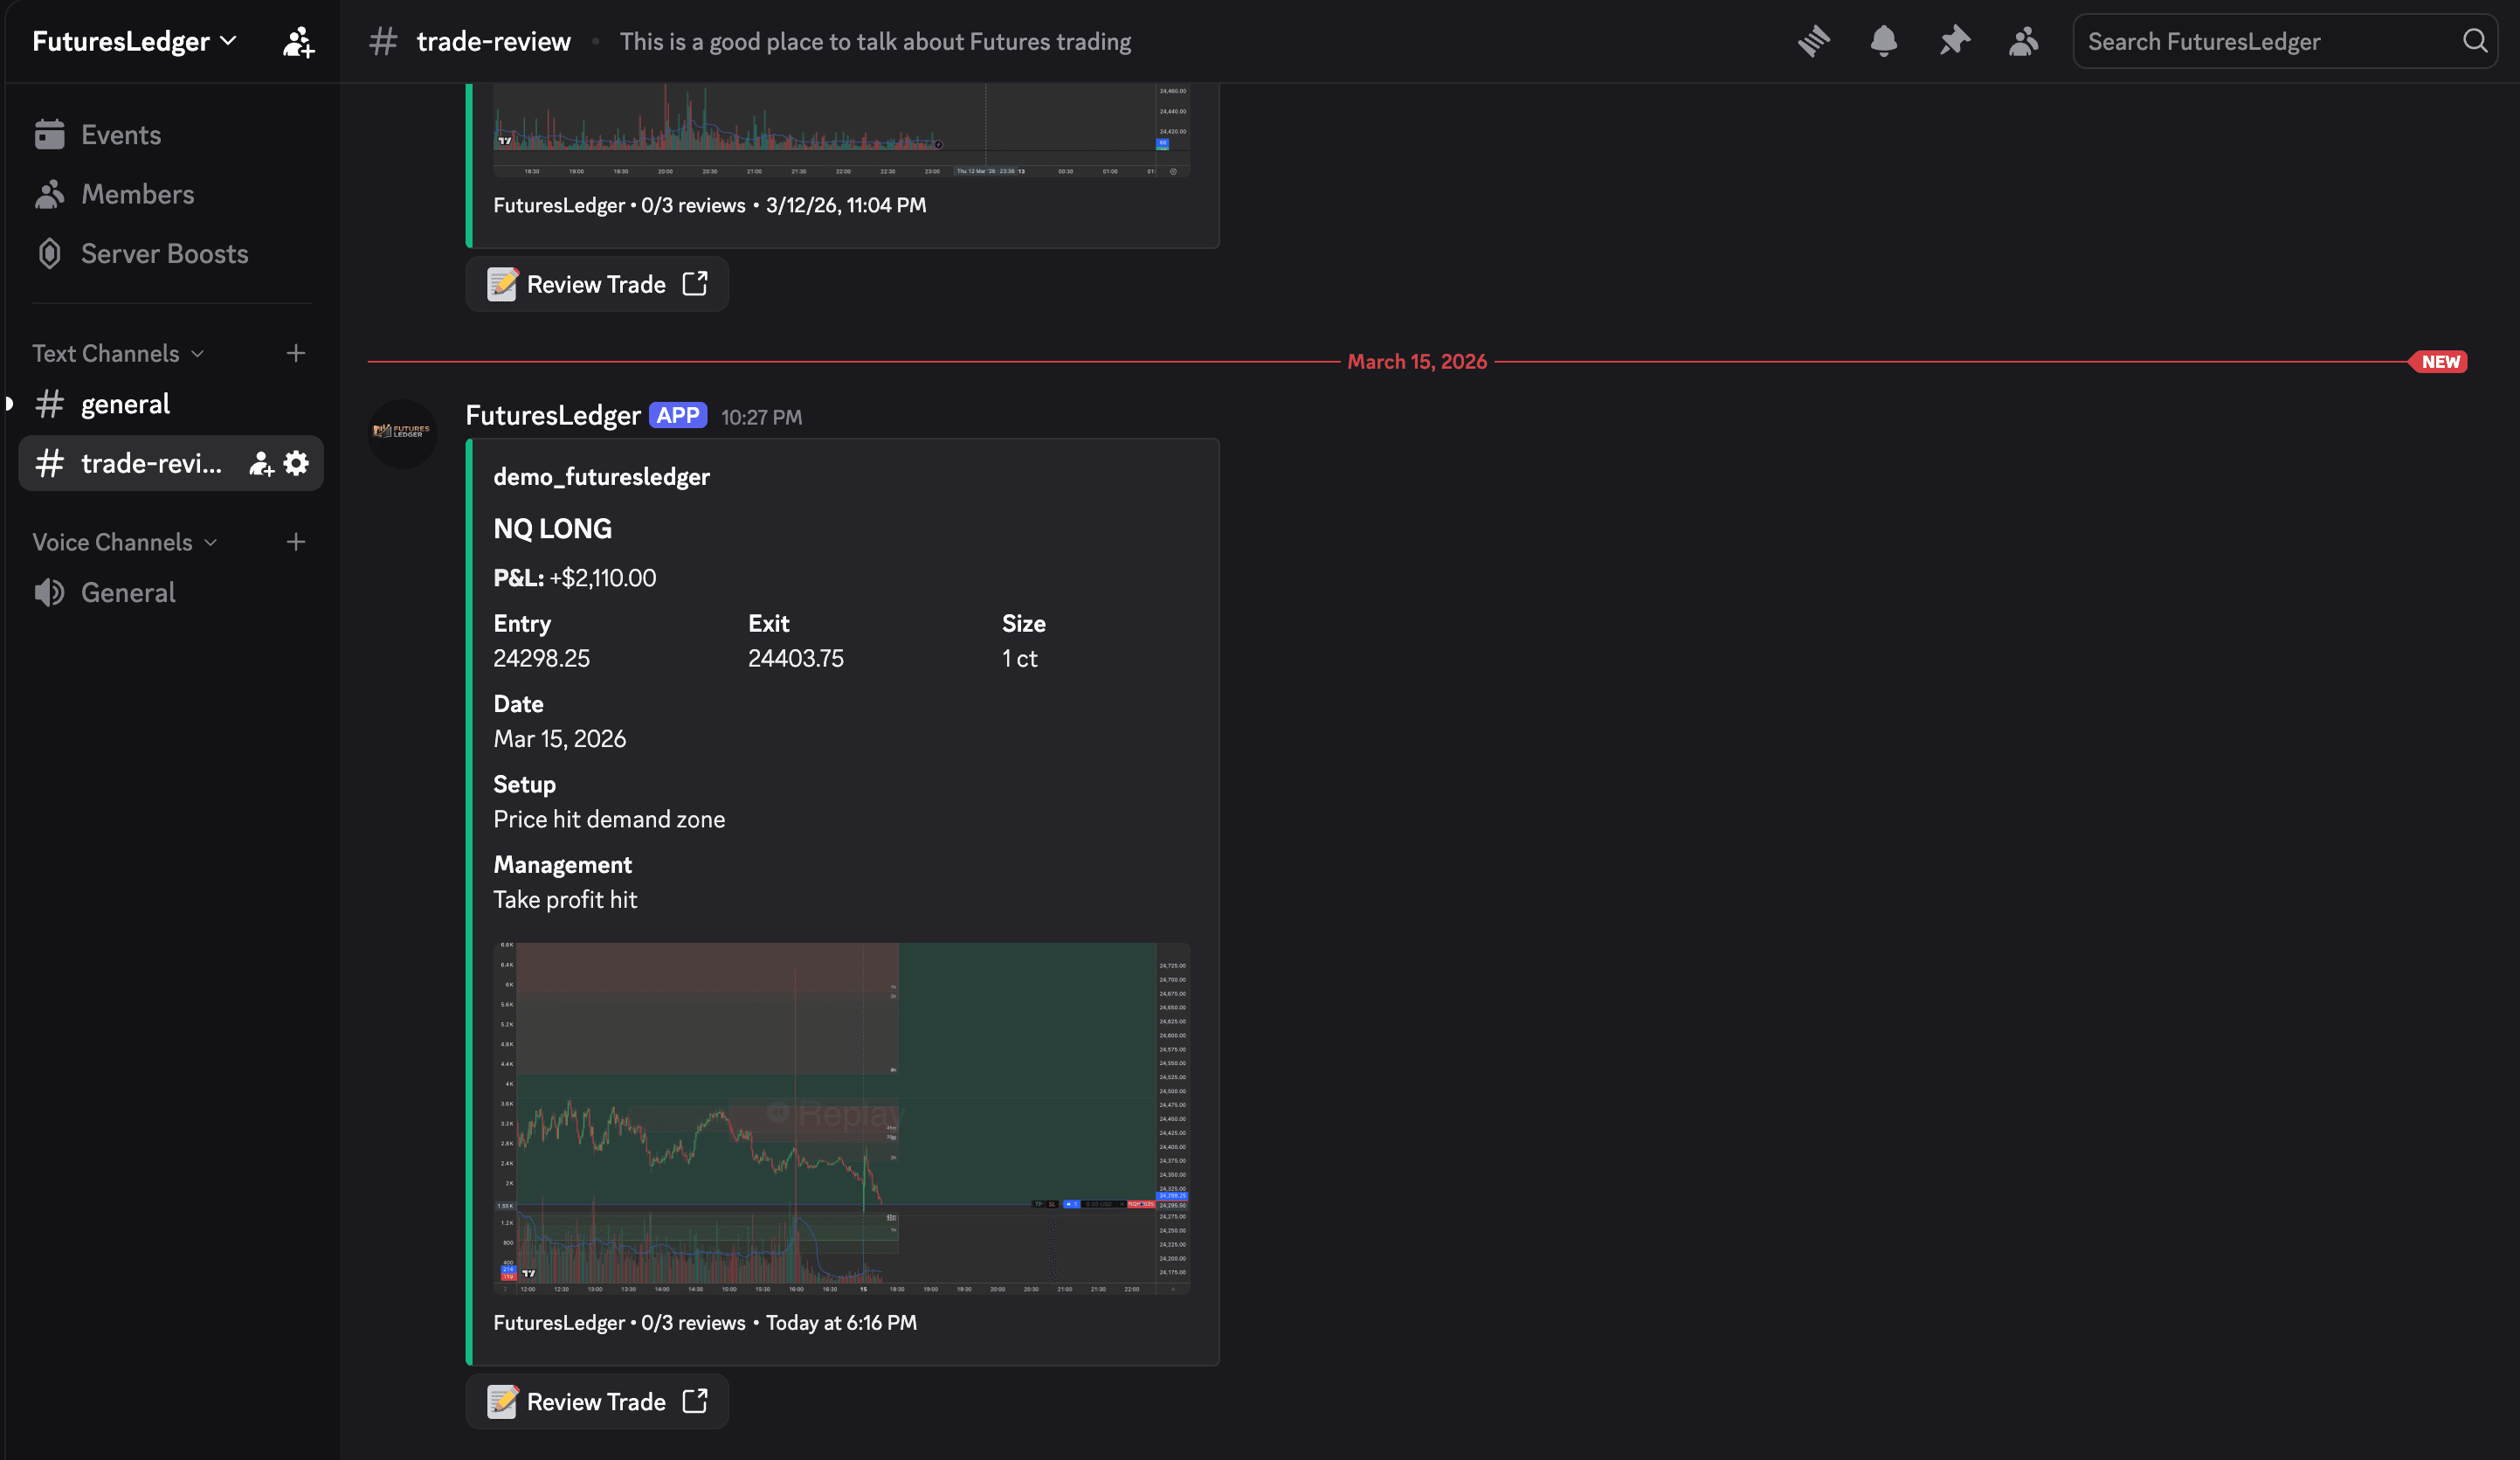2520x1460 pixels.
Task: Show the member list with the members icon
Action: tap(2023, 41)
